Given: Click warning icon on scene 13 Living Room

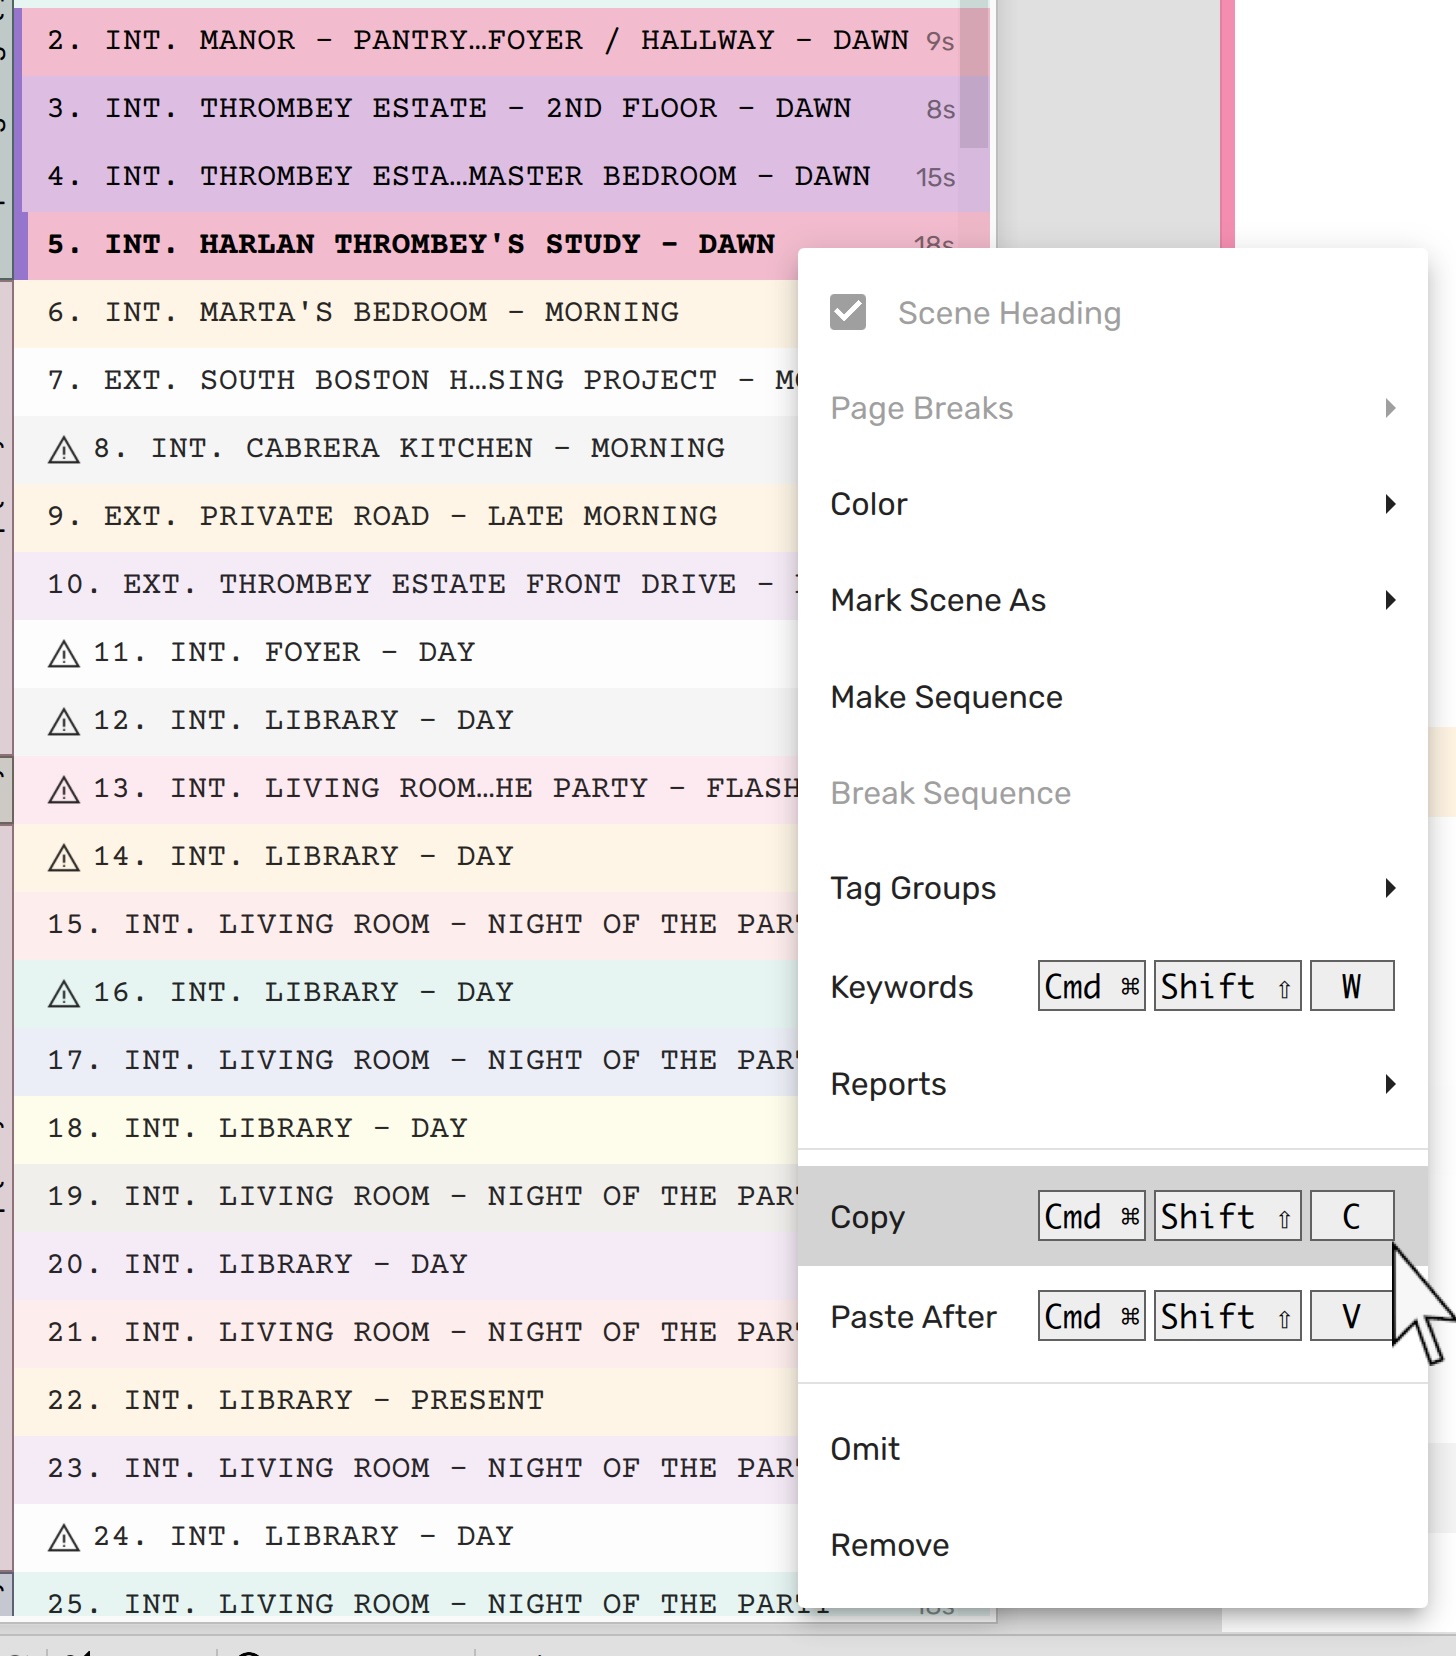Looking at the screenshot, I should [64, 790].
